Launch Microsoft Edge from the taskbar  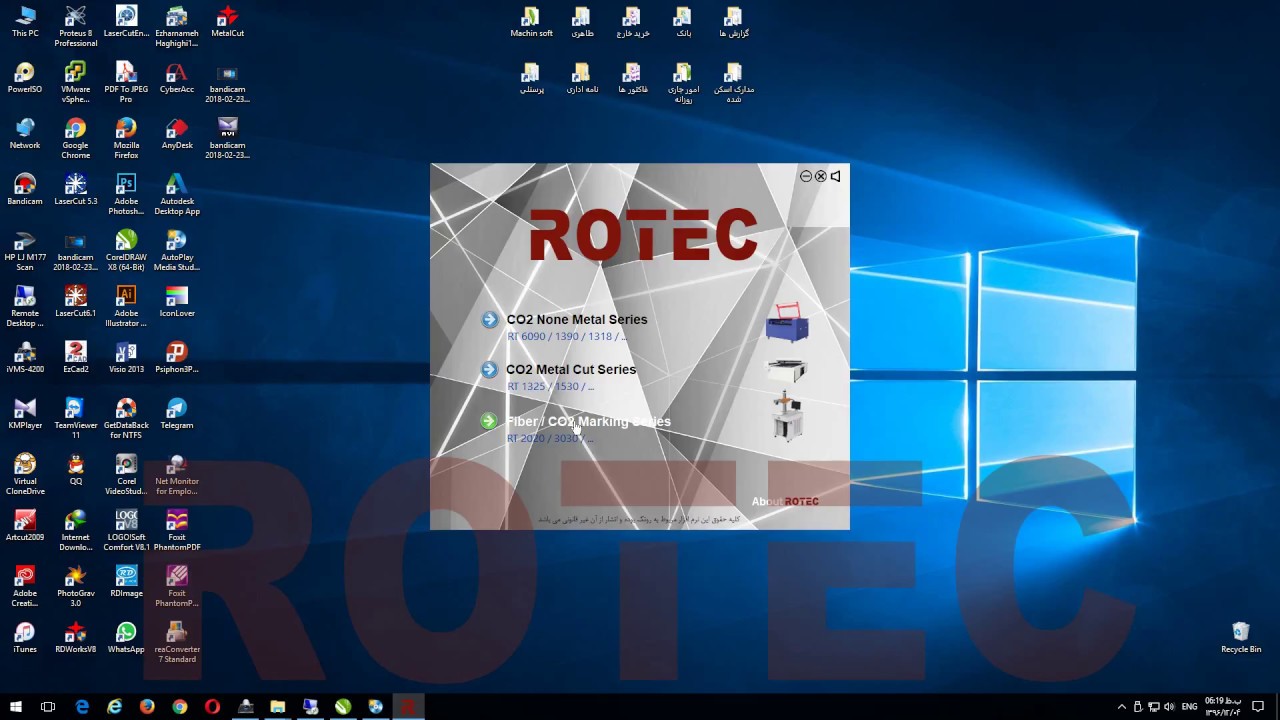(x=82, y=707)
